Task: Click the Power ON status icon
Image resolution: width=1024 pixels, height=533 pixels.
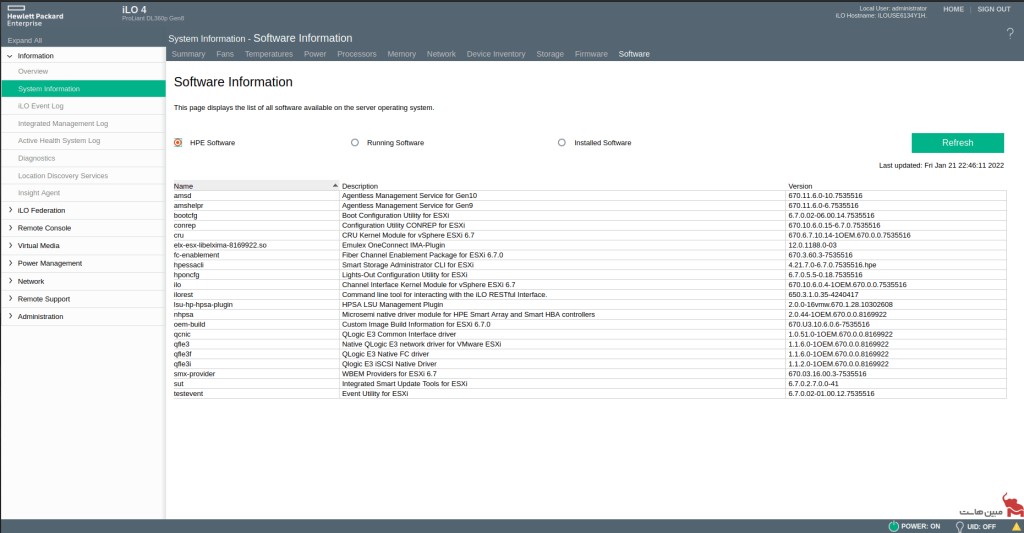Action: (x=893, y=526)
